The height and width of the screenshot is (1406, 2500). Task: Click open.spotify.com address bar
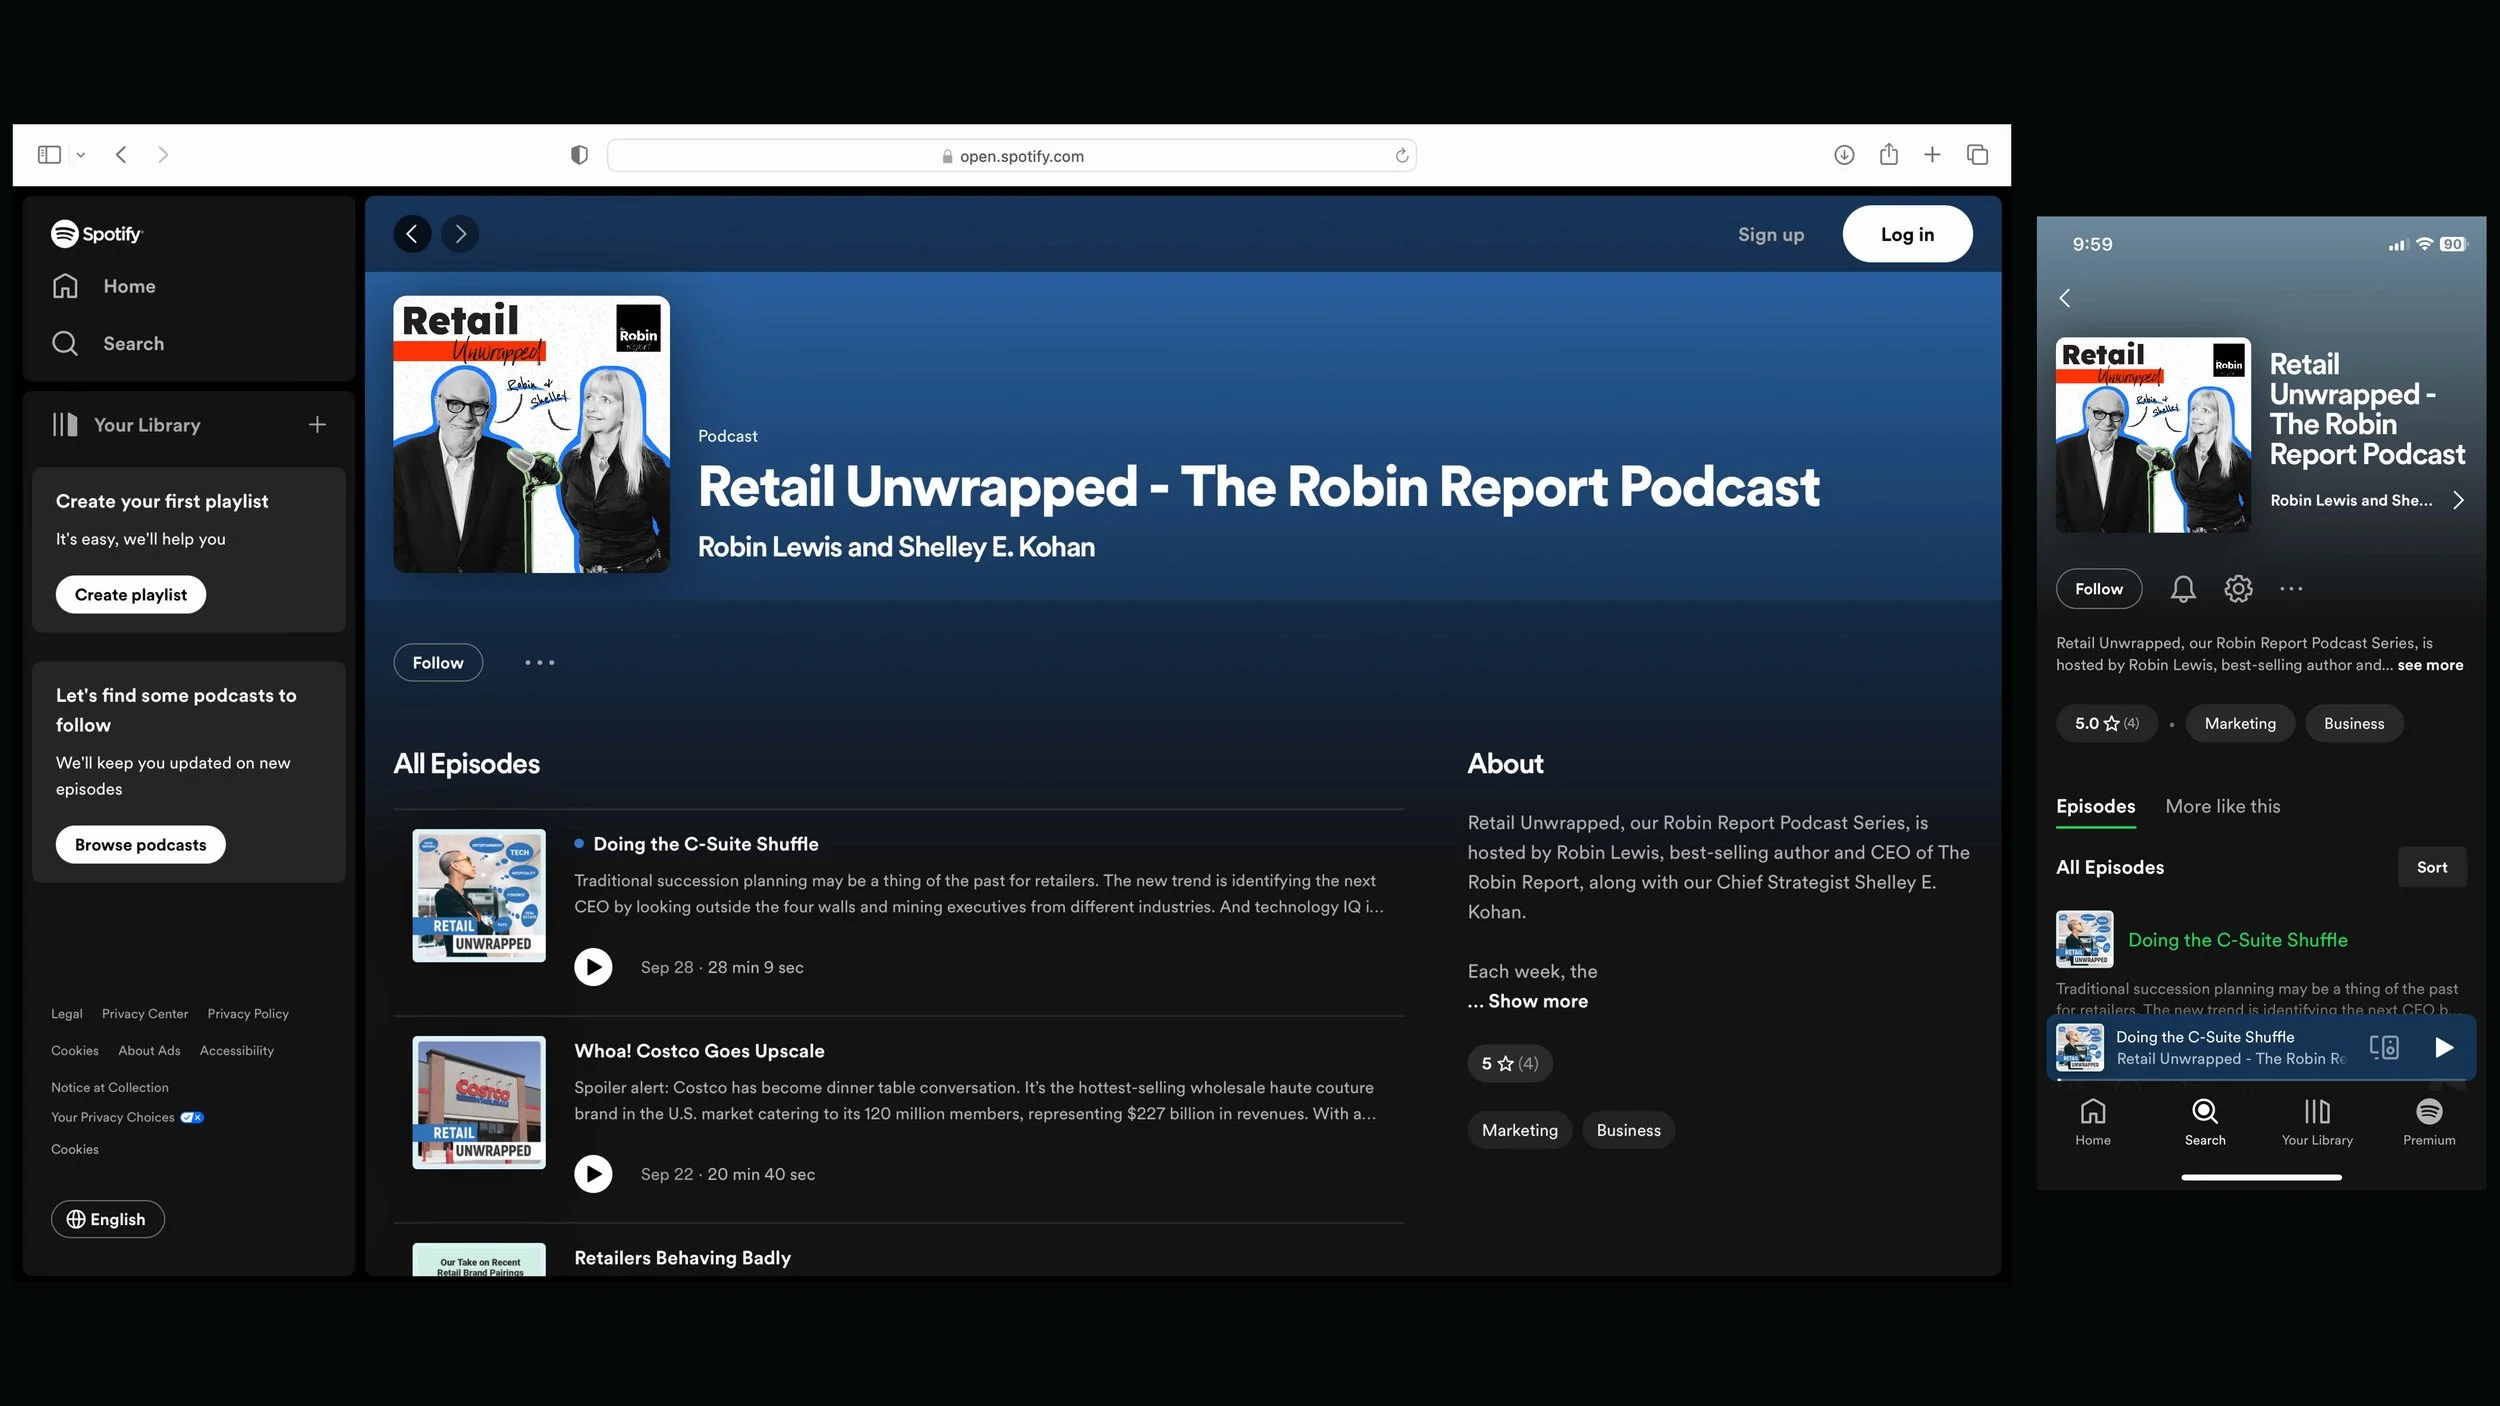[x=1011, y=156]
